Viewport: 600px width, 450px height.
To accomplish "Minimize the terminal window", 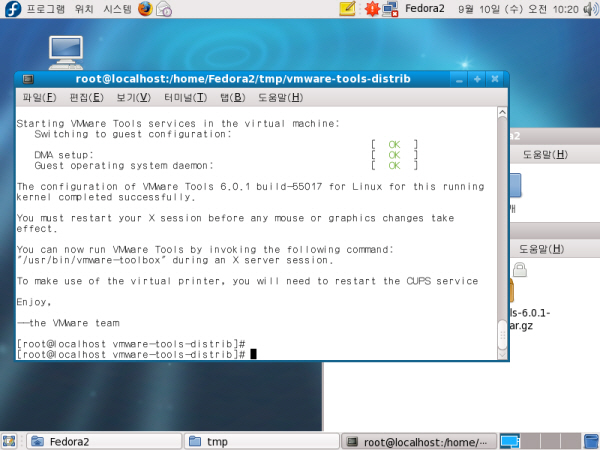I will [459, 80].
